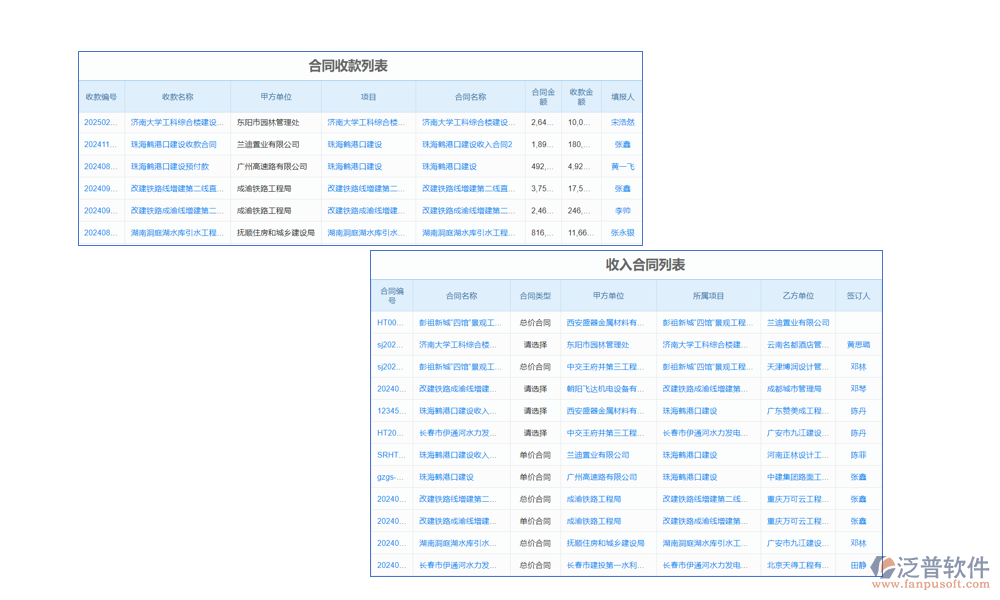The height and width of the screenshot is (600, 1000).
Task: Open receipt record number 202502...
Action: (x=101, y=122)
